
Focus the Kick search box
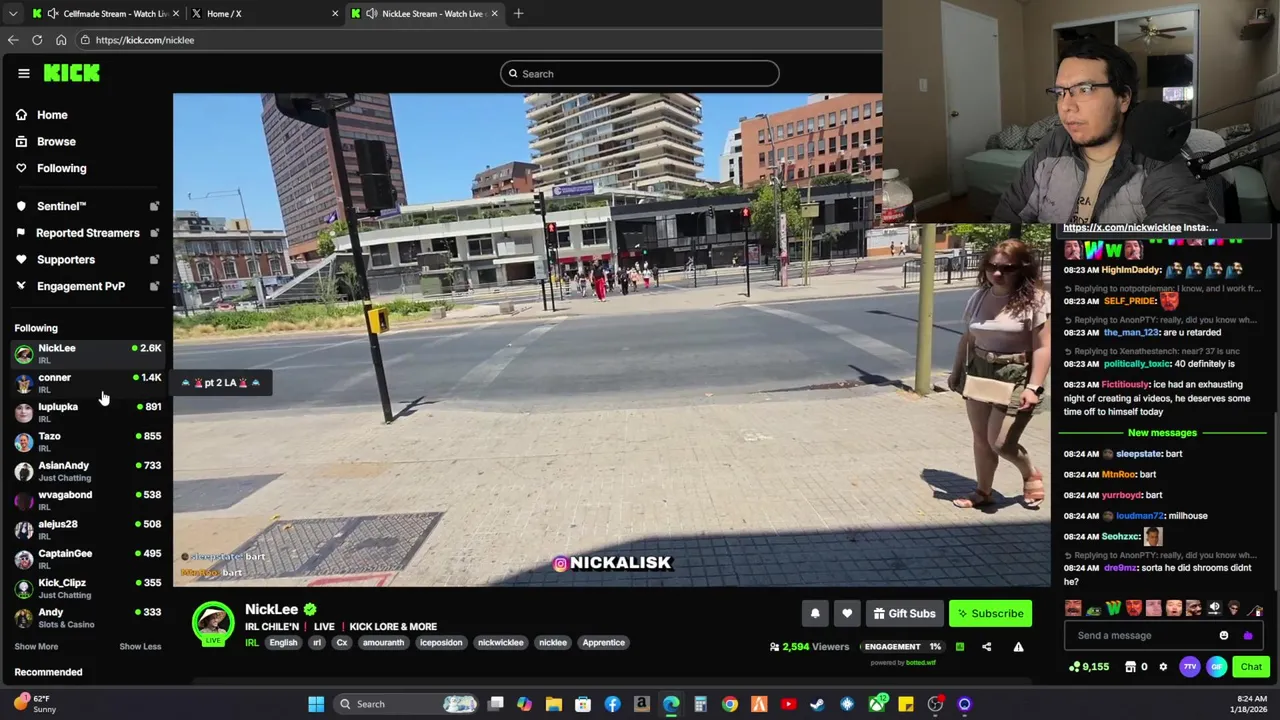[x=640, y=74]
